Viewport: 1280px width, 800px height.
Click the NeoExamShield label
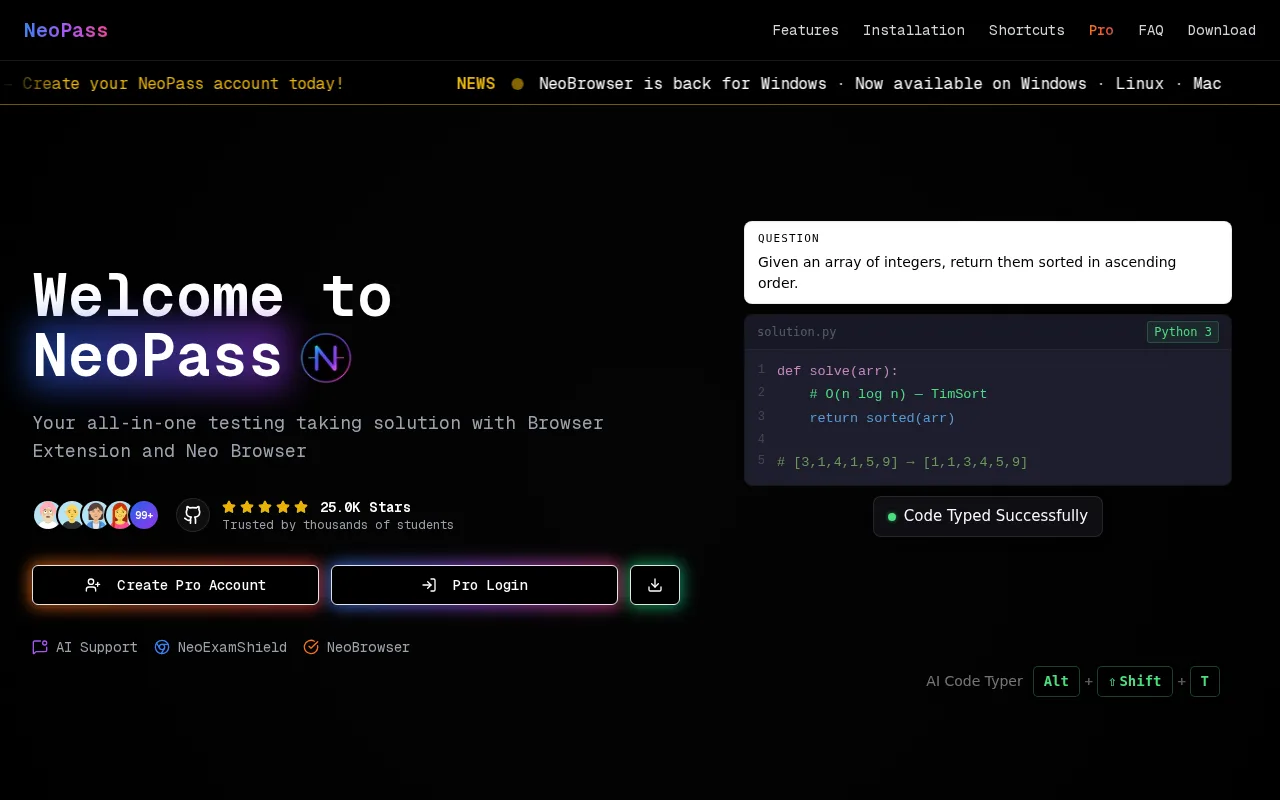pyautogui.click(x=232, y=647)
